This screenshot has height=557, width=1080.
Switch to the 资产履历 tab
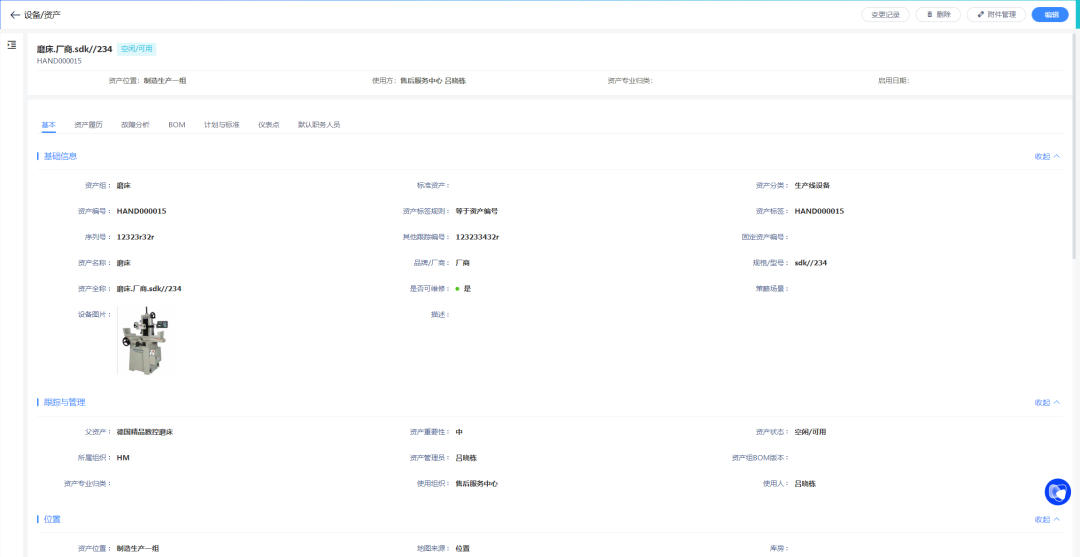(88, 125)
